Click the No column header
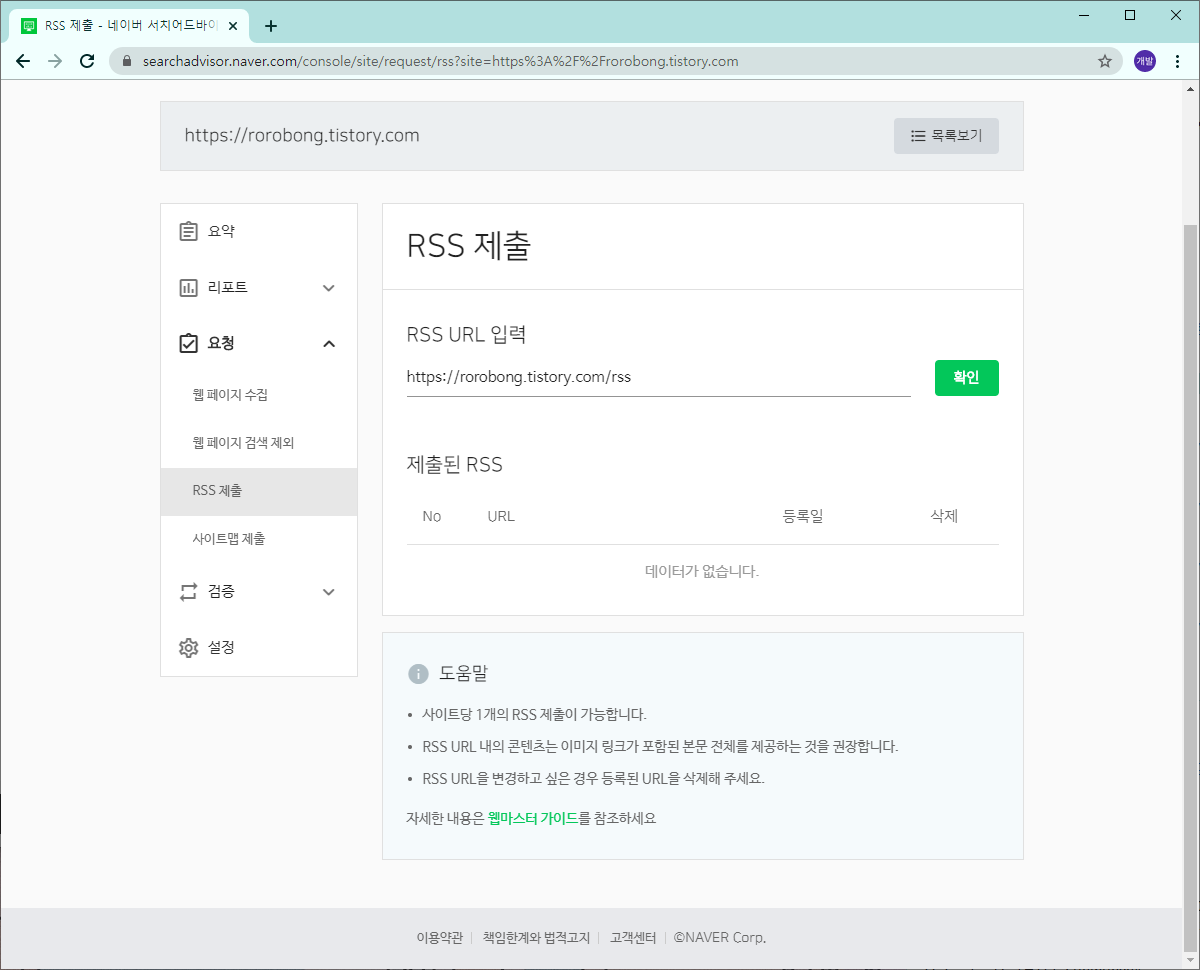This screenshot has width=1200, height=970. click(432, 517)
